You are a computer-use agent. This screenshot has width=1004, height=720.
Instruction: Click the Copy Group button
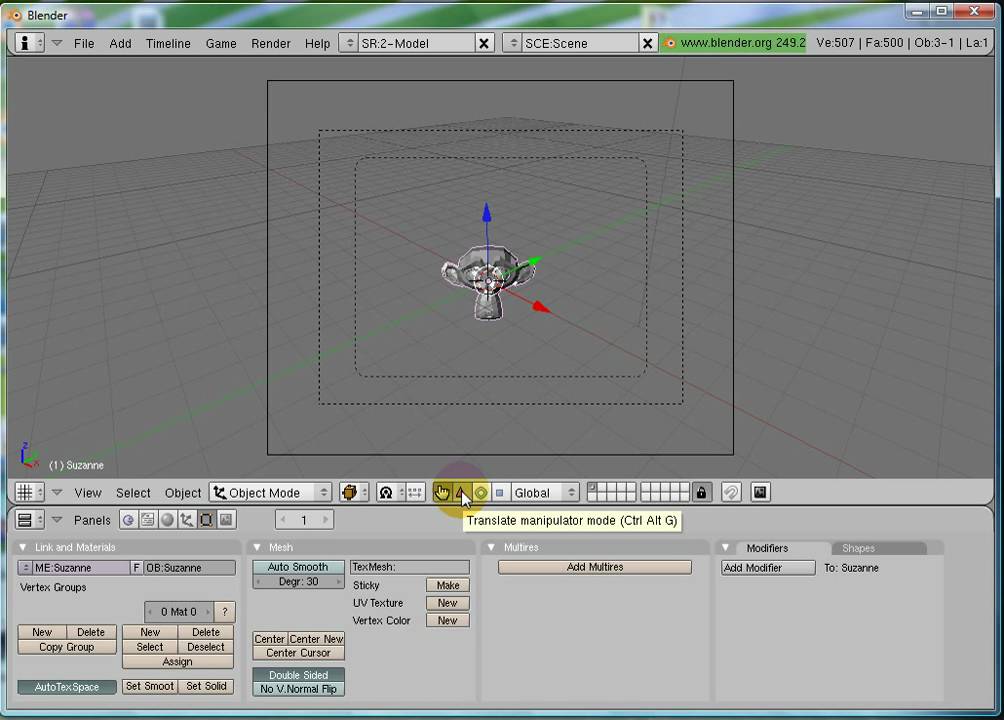click(x=67, y=647)
